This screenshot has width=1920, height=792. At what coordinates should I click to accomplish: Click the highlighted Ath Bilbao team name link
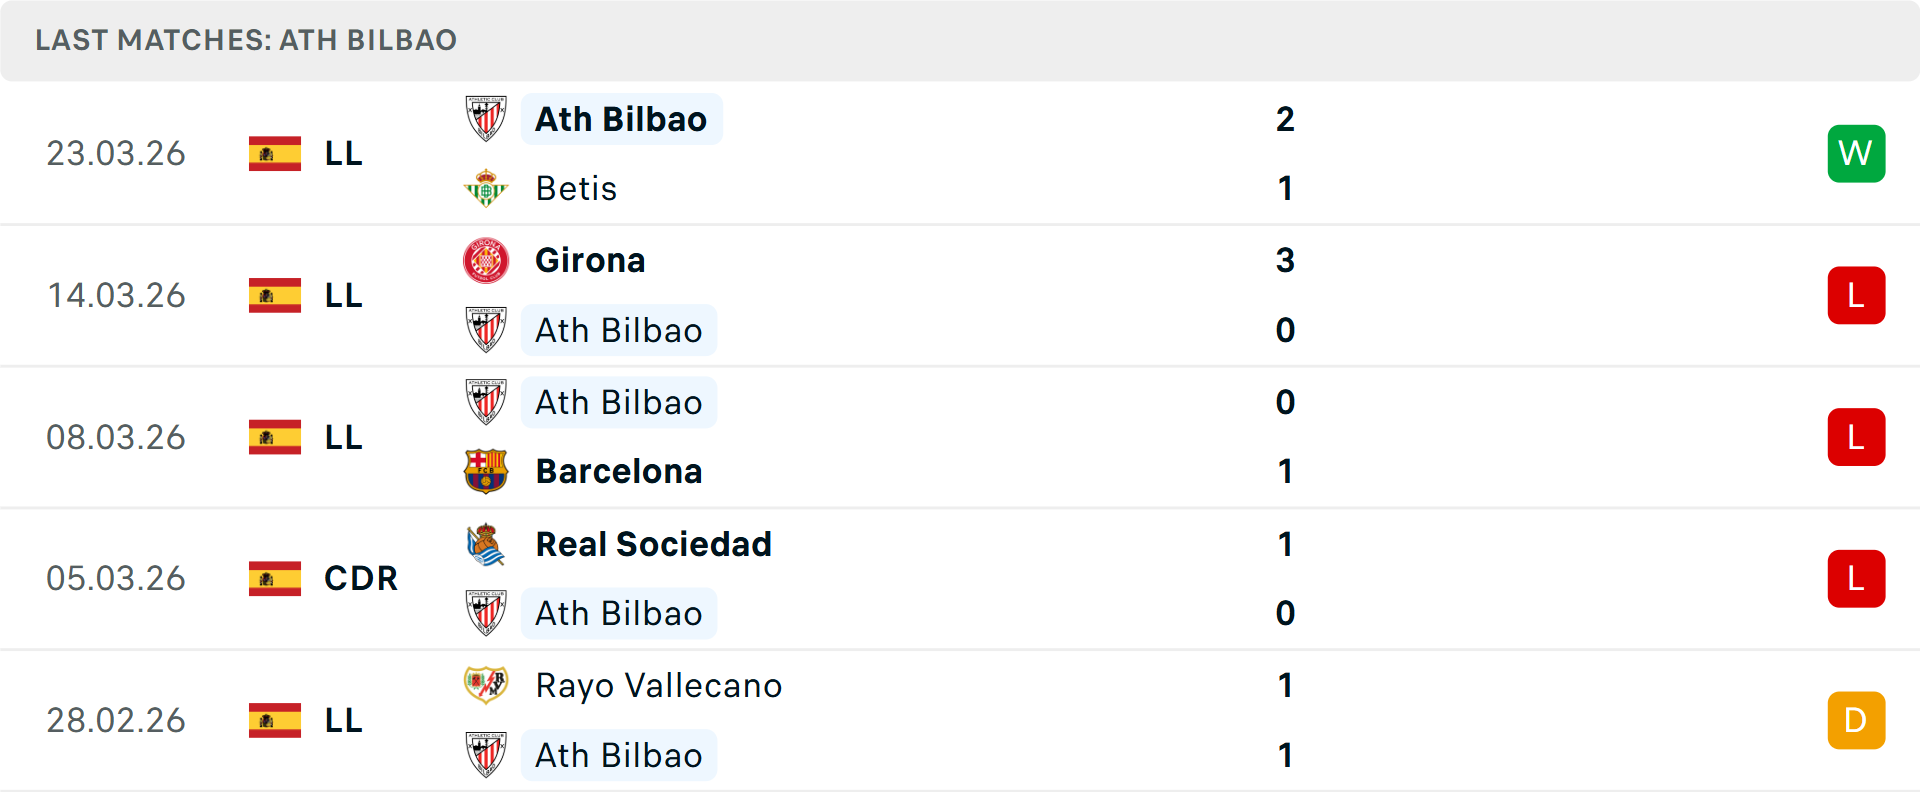(621, 118)
